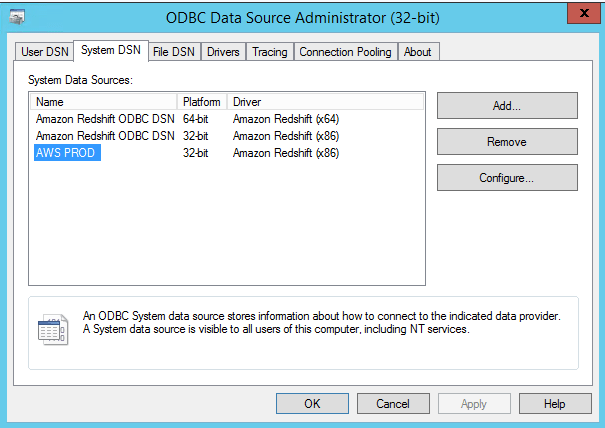Sort by the Driver column header
The height and width of the screenshot is (428, 605).
coord(325,102)
